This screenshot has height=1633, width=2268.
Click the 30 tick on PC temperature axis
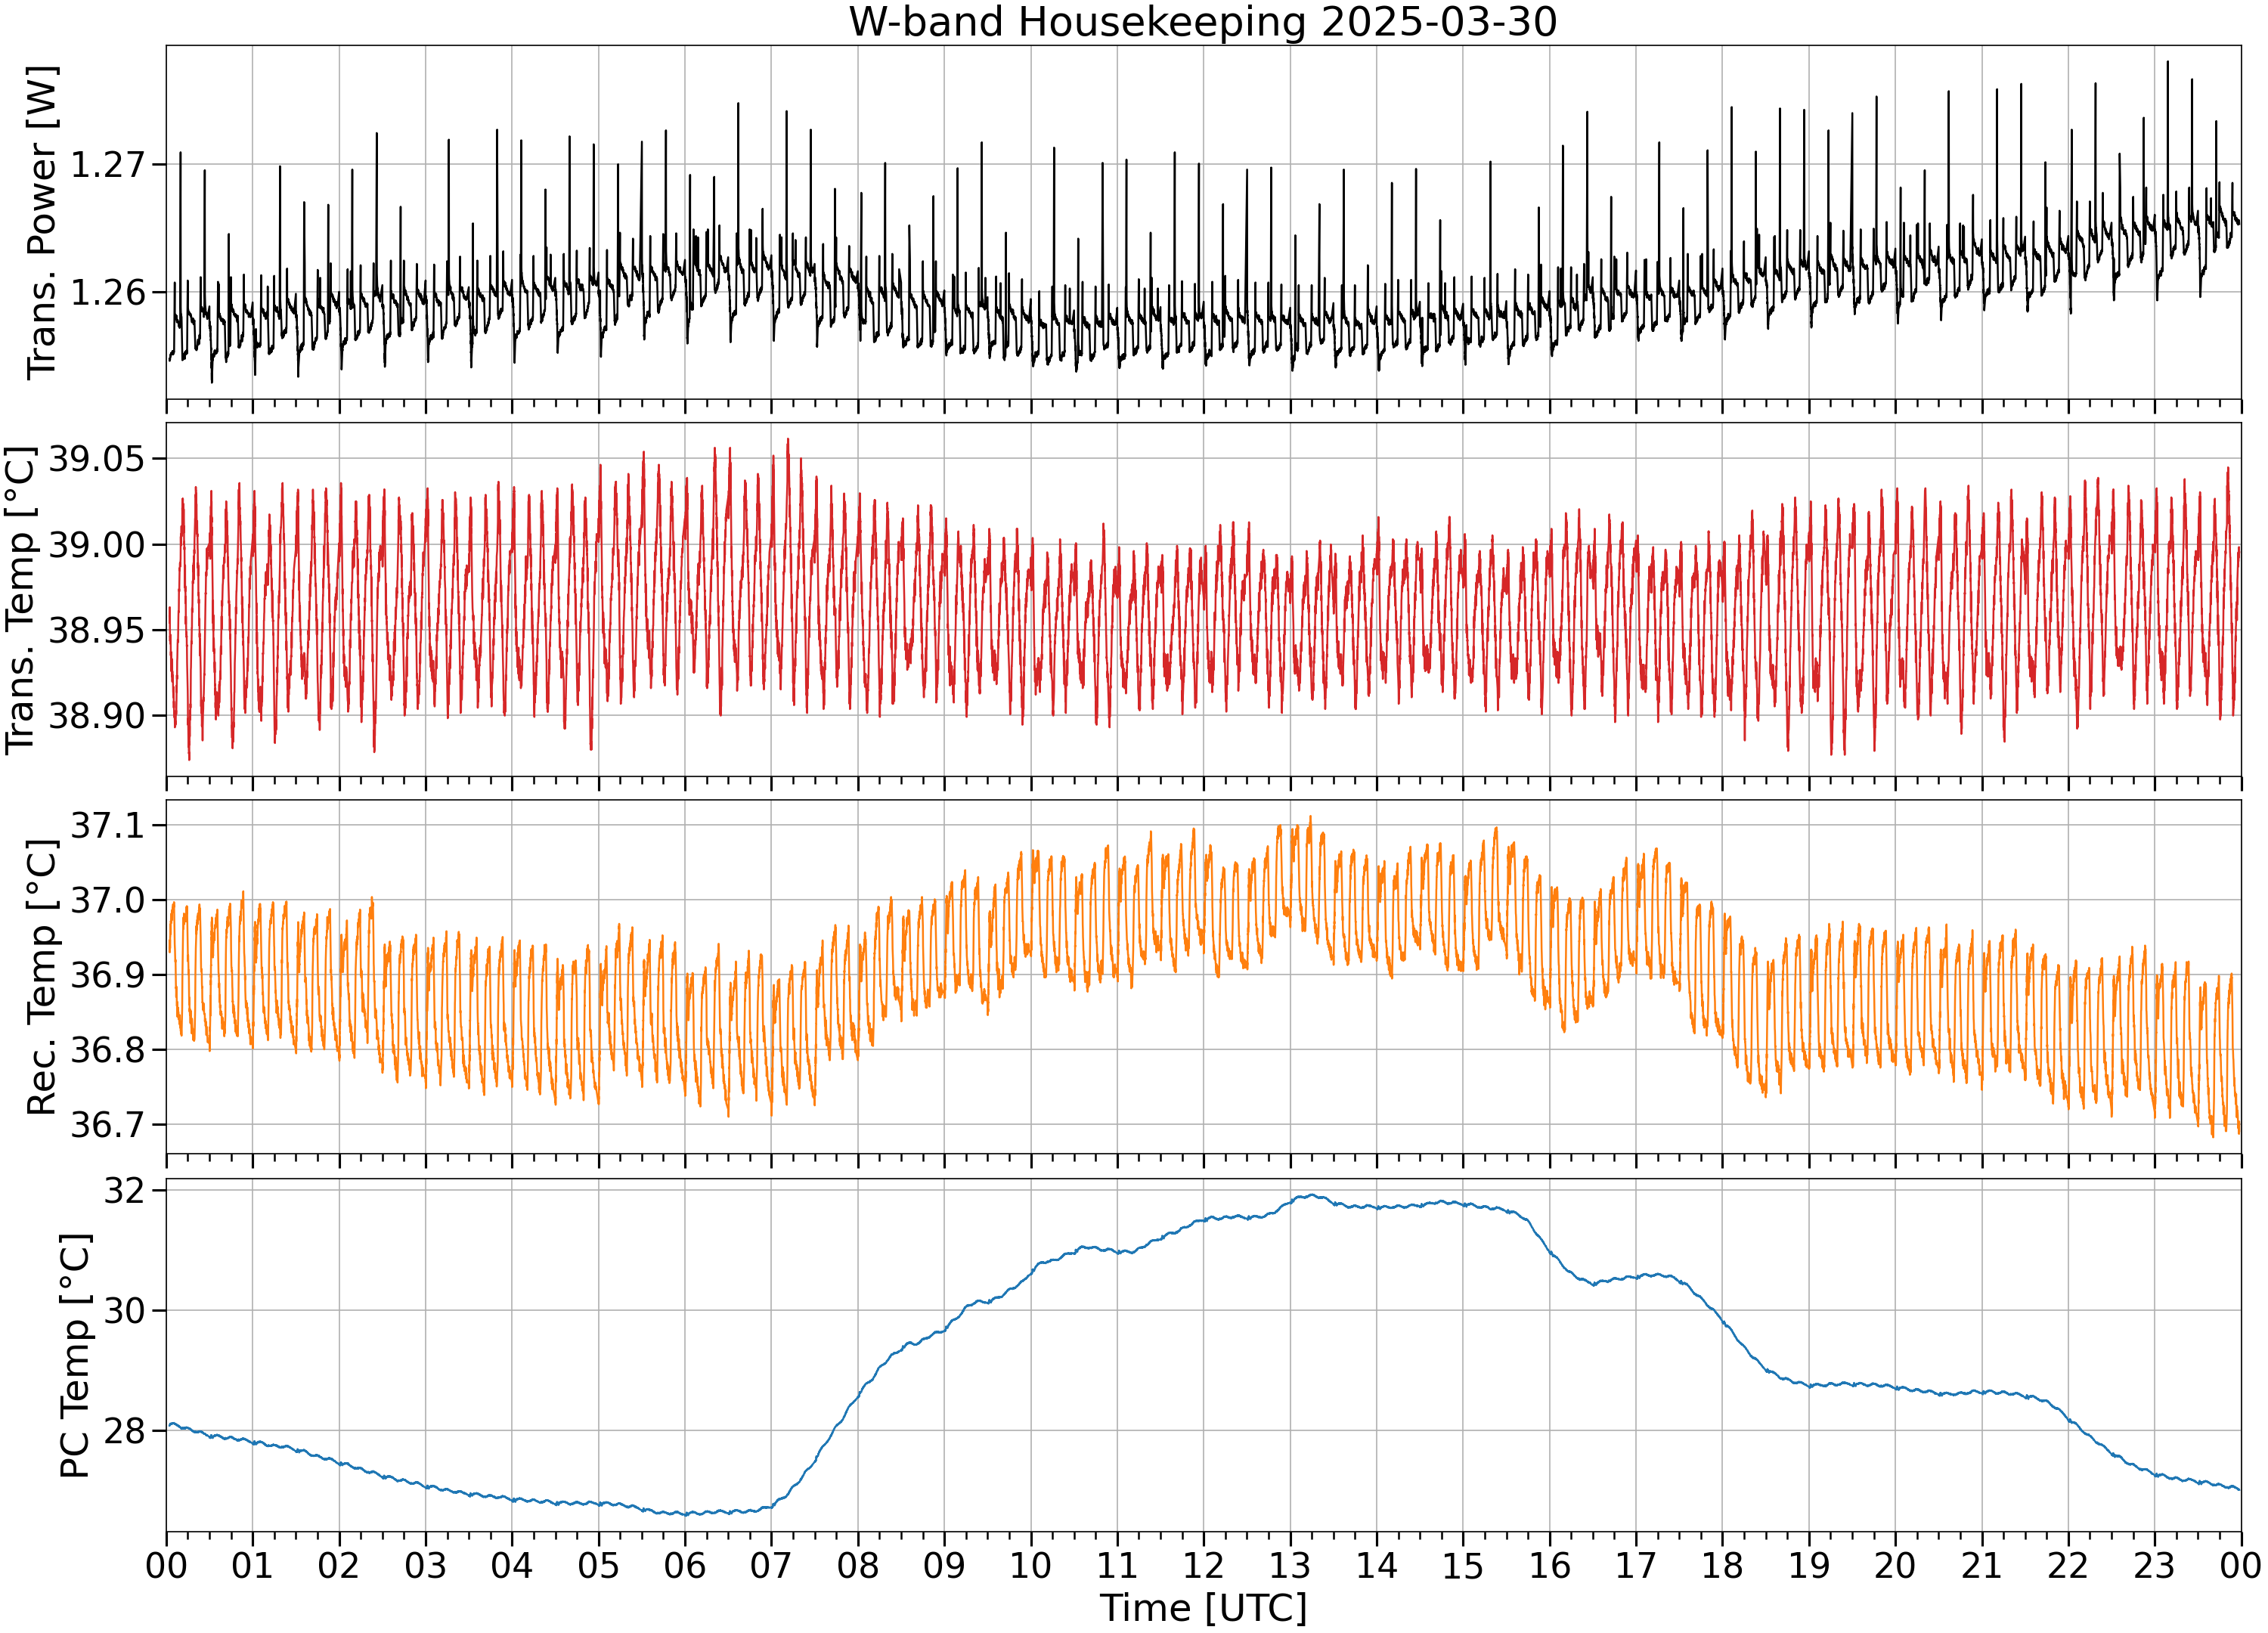pos(125,1311)
